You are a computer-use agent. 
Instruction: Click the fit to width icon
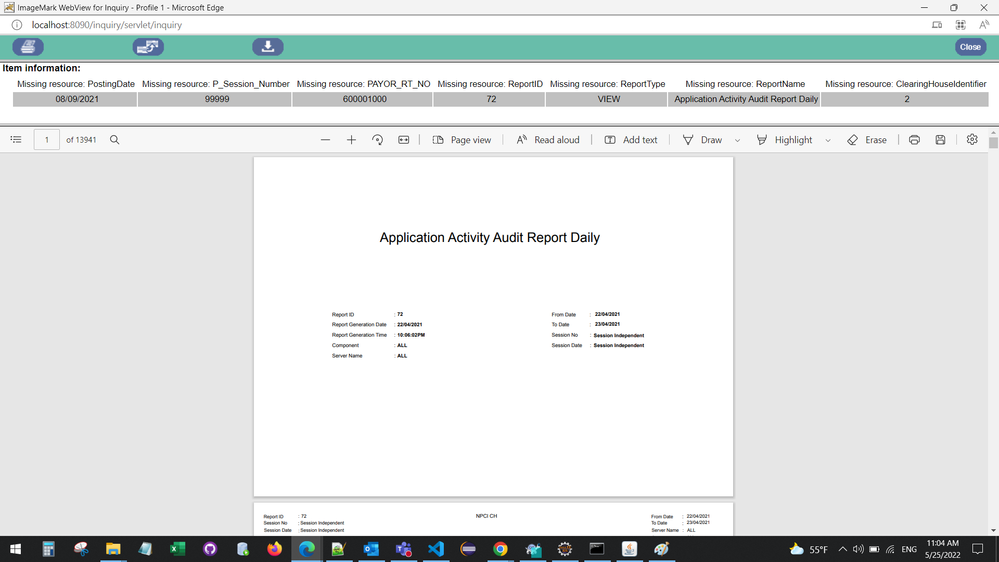[x=403, y=140]
